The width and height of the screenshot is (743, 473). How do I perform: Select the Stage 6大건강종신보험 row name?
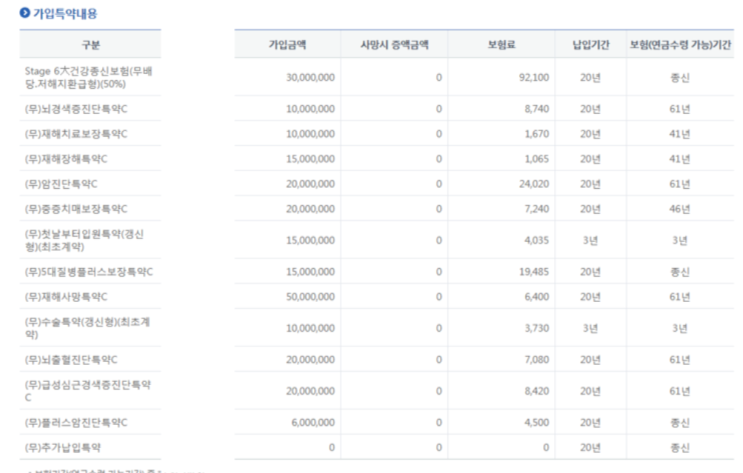point(89,78)
